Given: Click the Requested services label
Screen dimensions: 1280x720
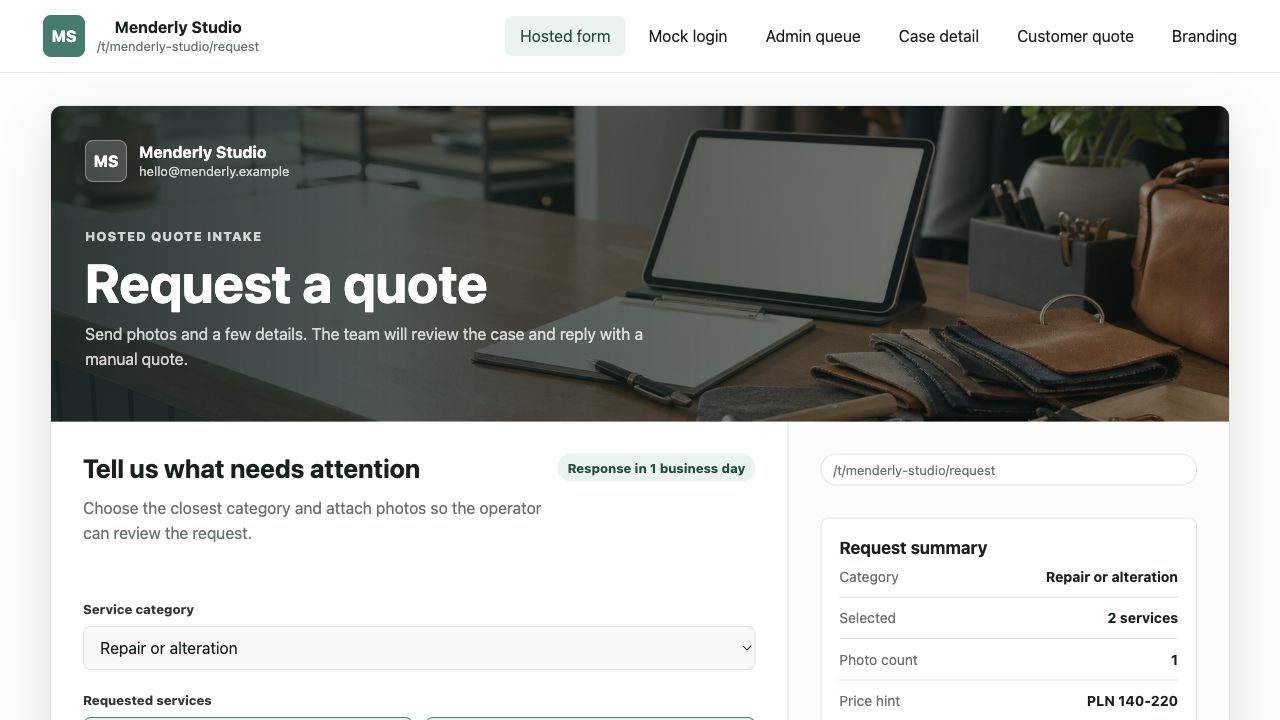Looking at the screenshot, I should pos(147,700).
